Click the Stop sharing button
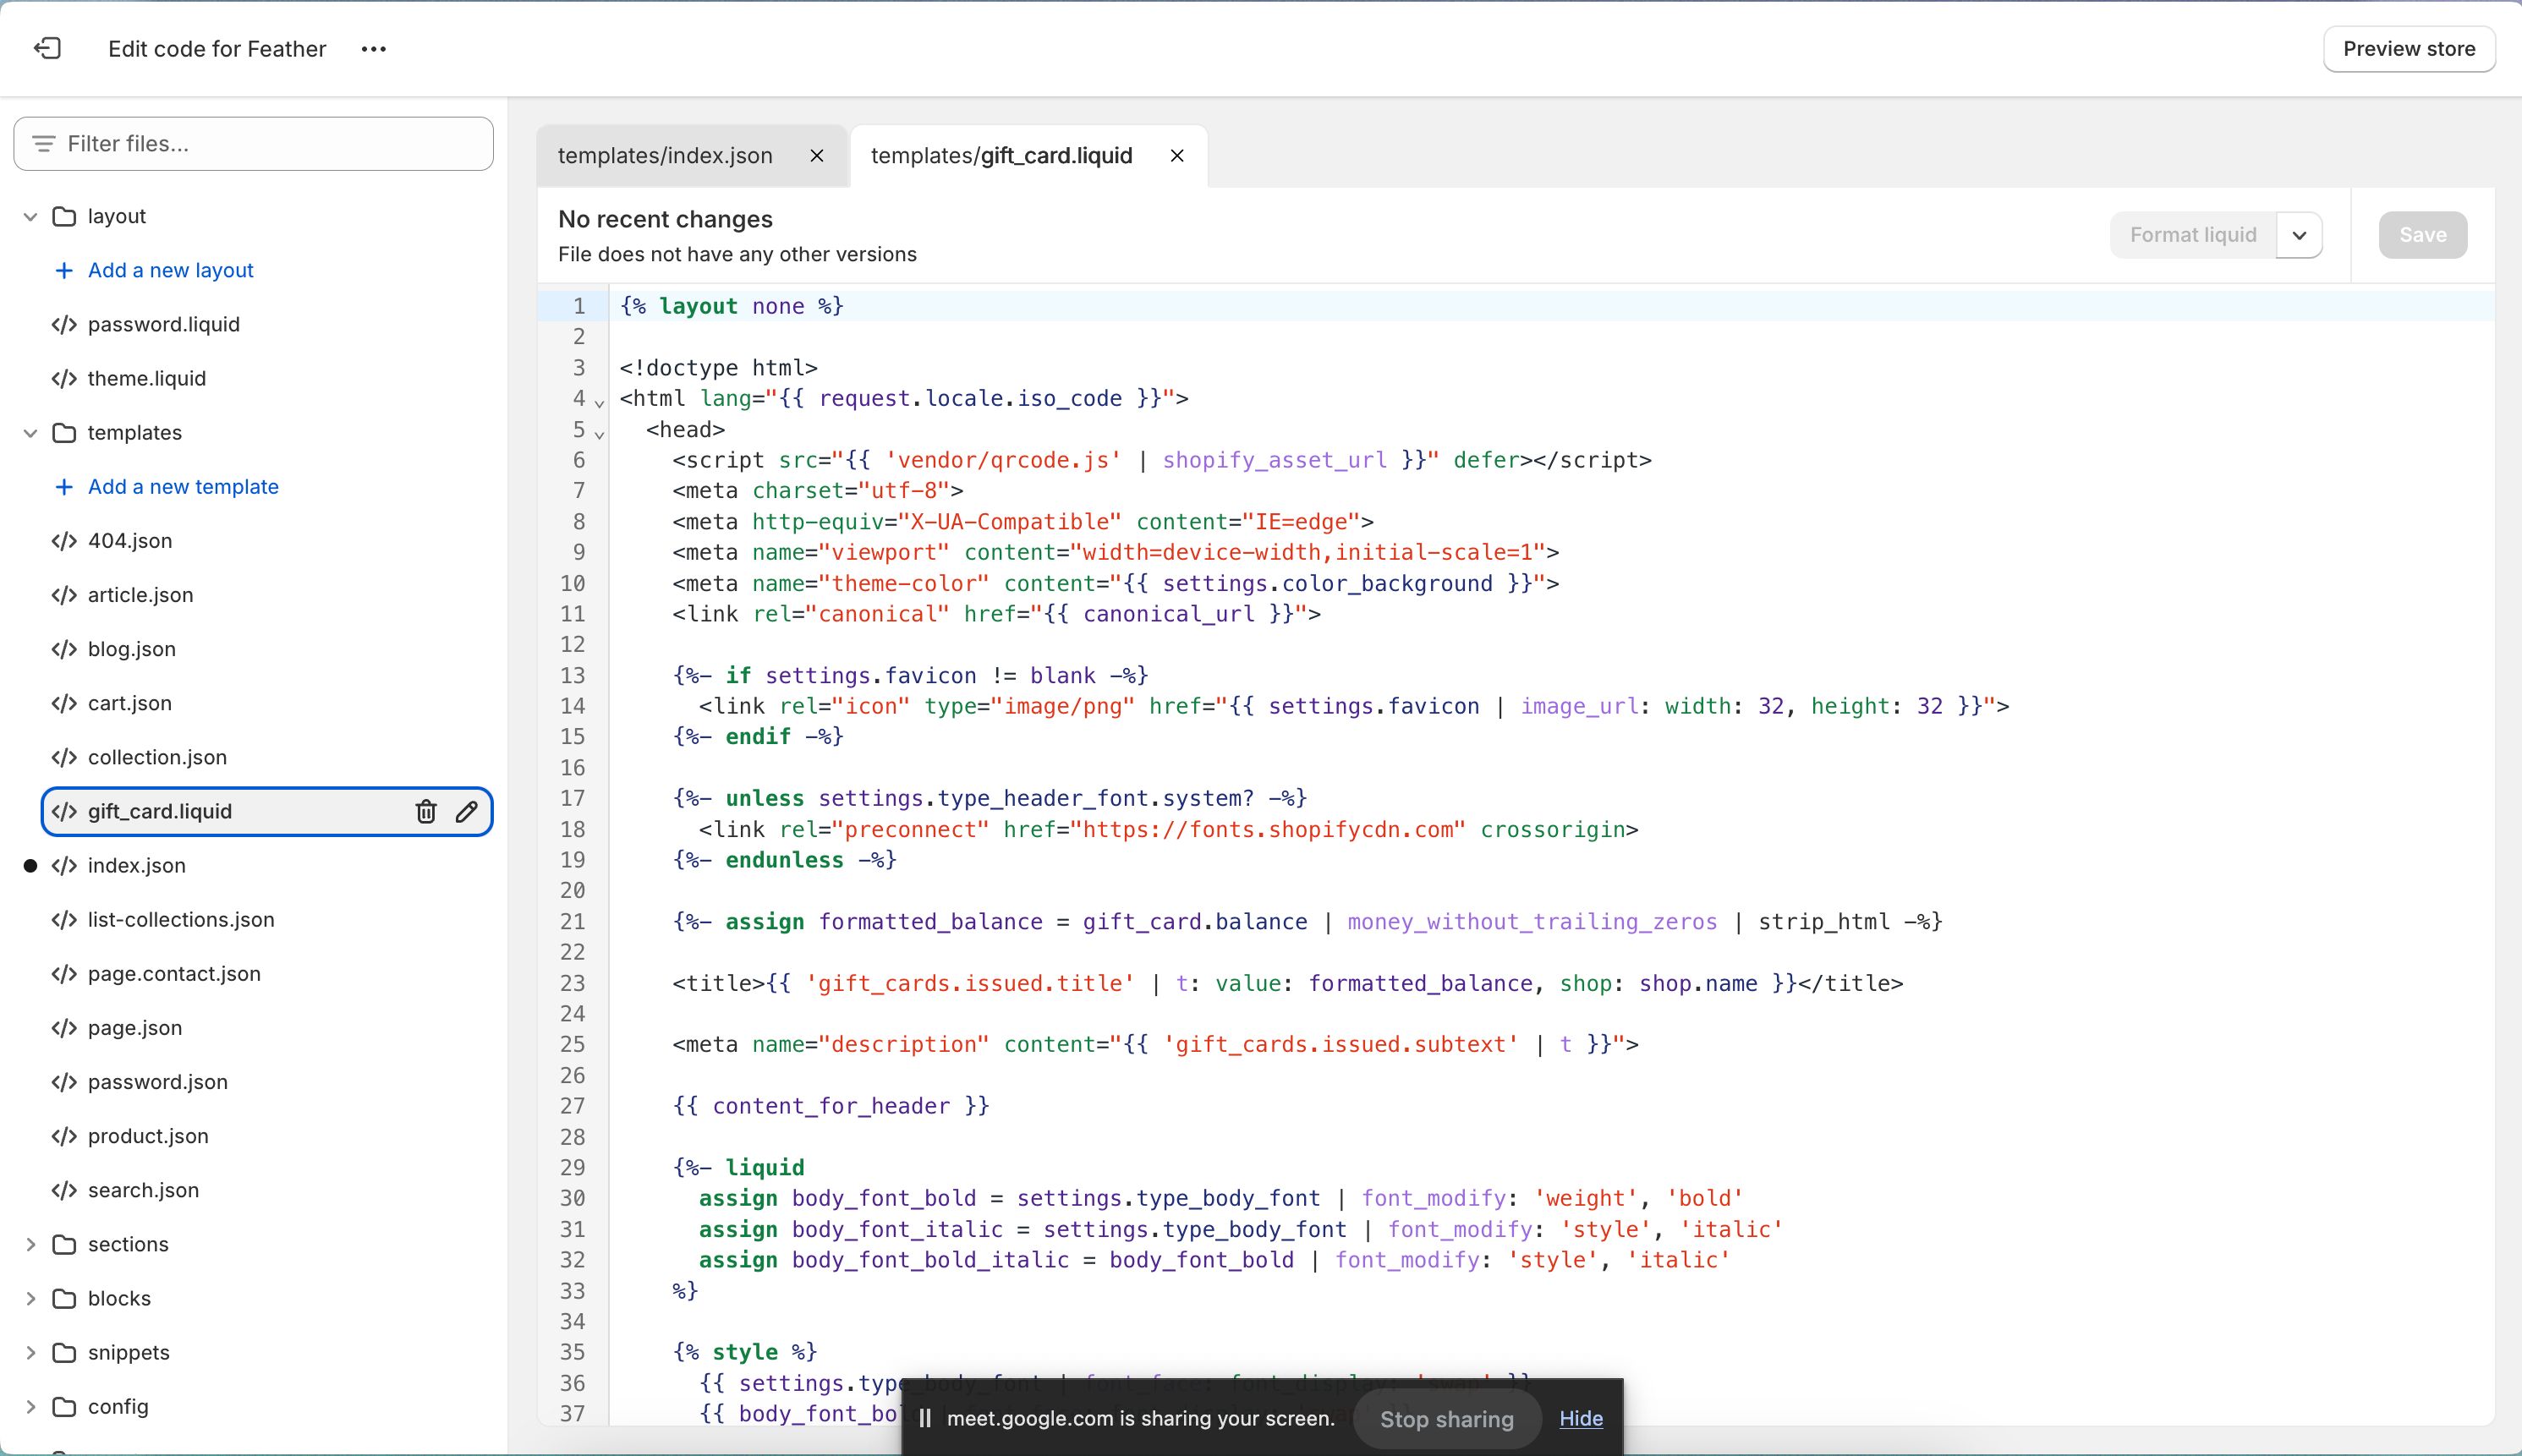This screenshot has height=1456, width=2522. coord(1446,1419)
